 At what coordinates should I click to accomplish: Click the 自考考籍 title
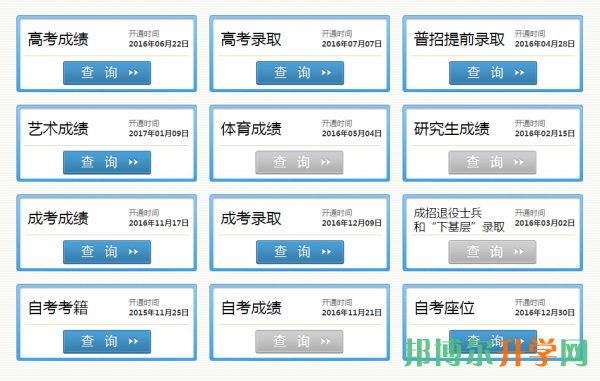pos(58,308)
